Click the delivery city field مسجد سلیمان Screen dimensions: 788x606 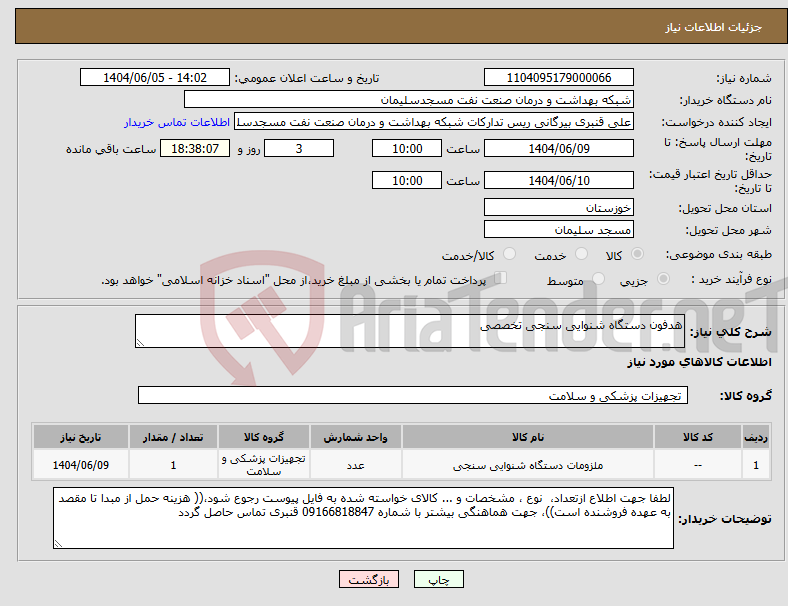click(558, 229)
